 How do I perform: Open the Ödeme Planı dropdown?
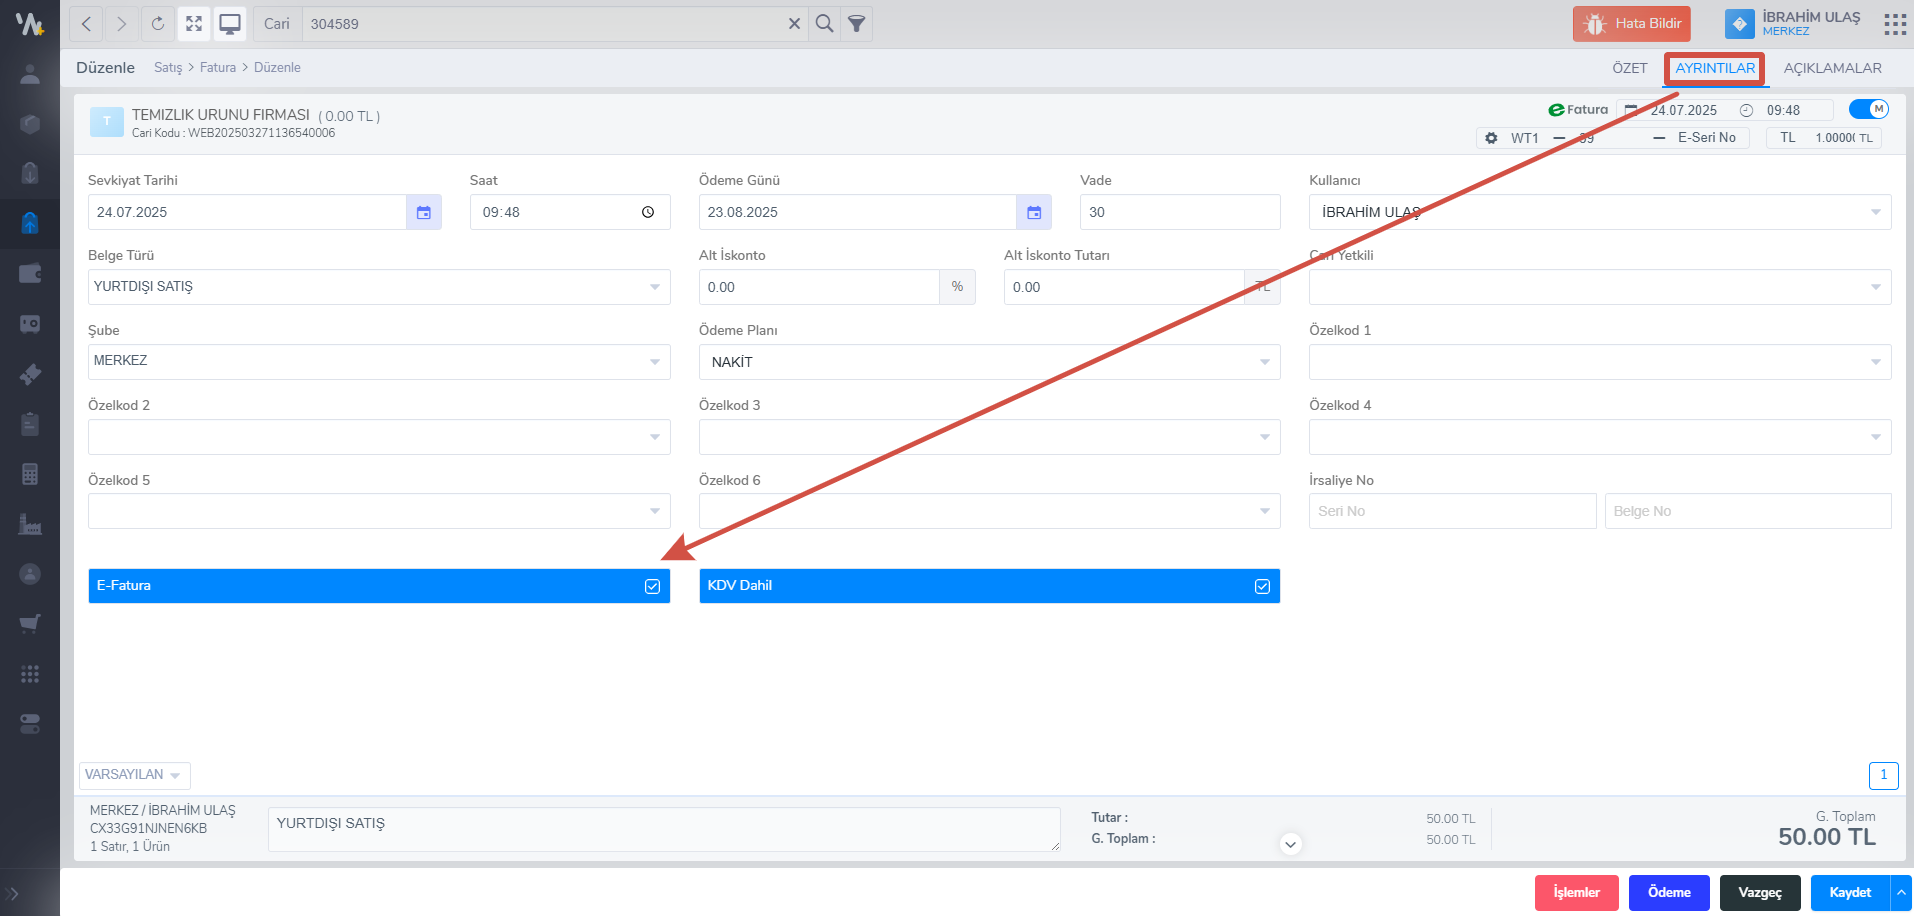pos(1264,362)
